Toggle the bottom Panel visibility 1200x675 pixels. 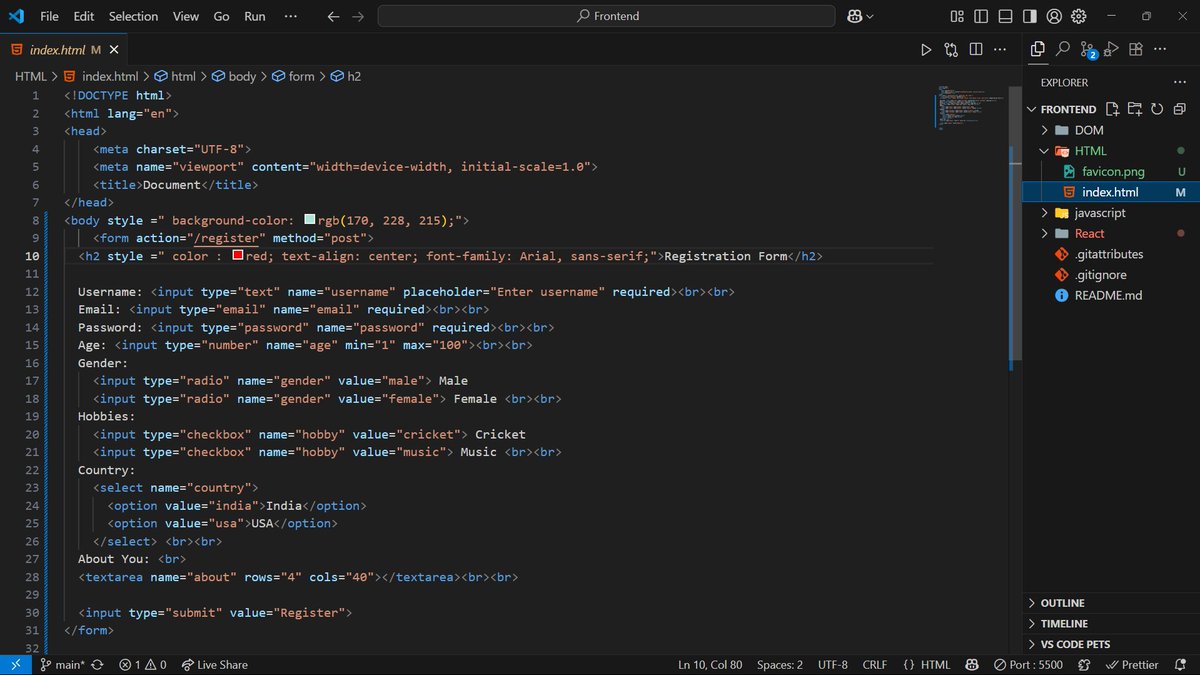(1005, 16)
